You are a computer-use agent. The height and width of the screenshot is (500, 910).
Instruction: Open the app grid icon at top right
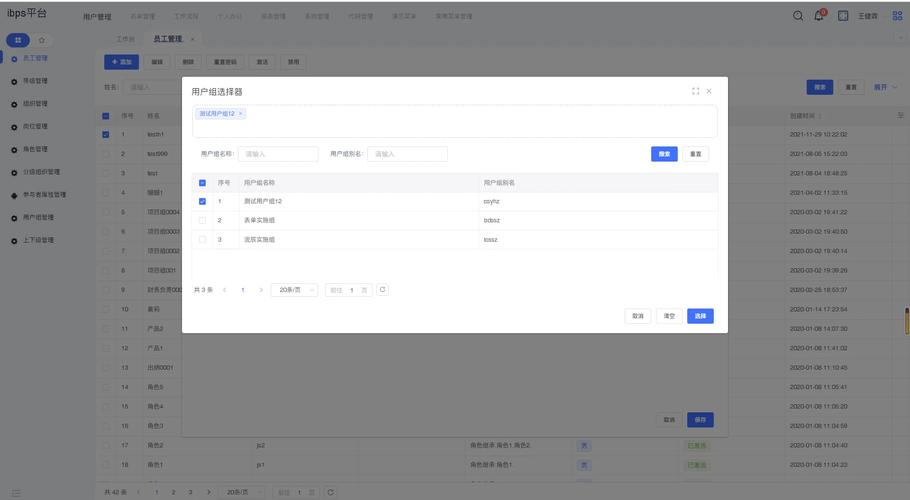point(897,16)
